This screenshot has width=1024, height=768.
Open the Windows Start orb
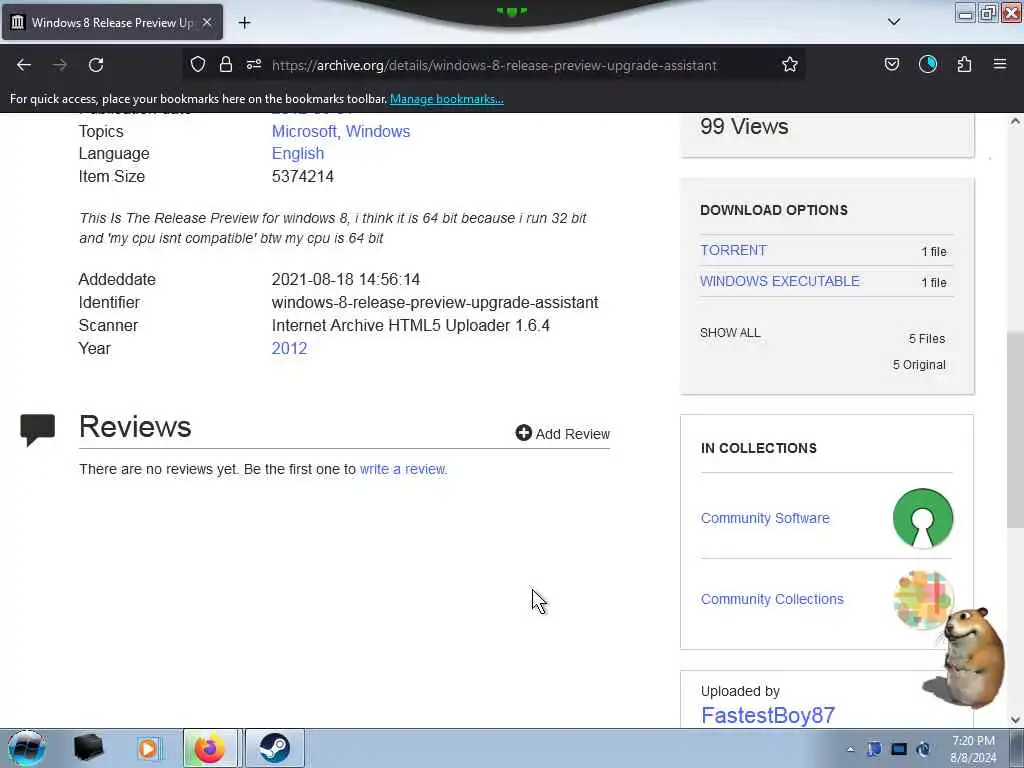[27, 748]
